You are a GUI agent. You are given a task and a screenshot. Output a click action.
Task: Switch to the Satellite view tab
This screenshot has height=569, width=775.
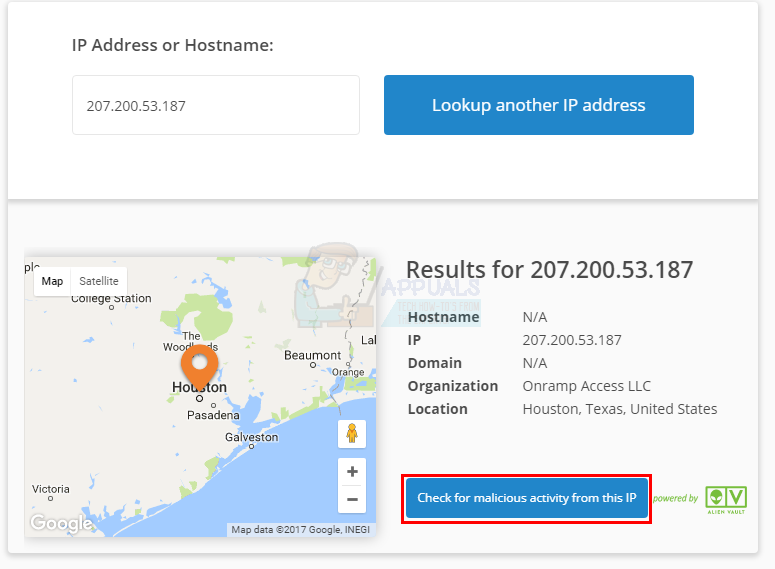99,281
